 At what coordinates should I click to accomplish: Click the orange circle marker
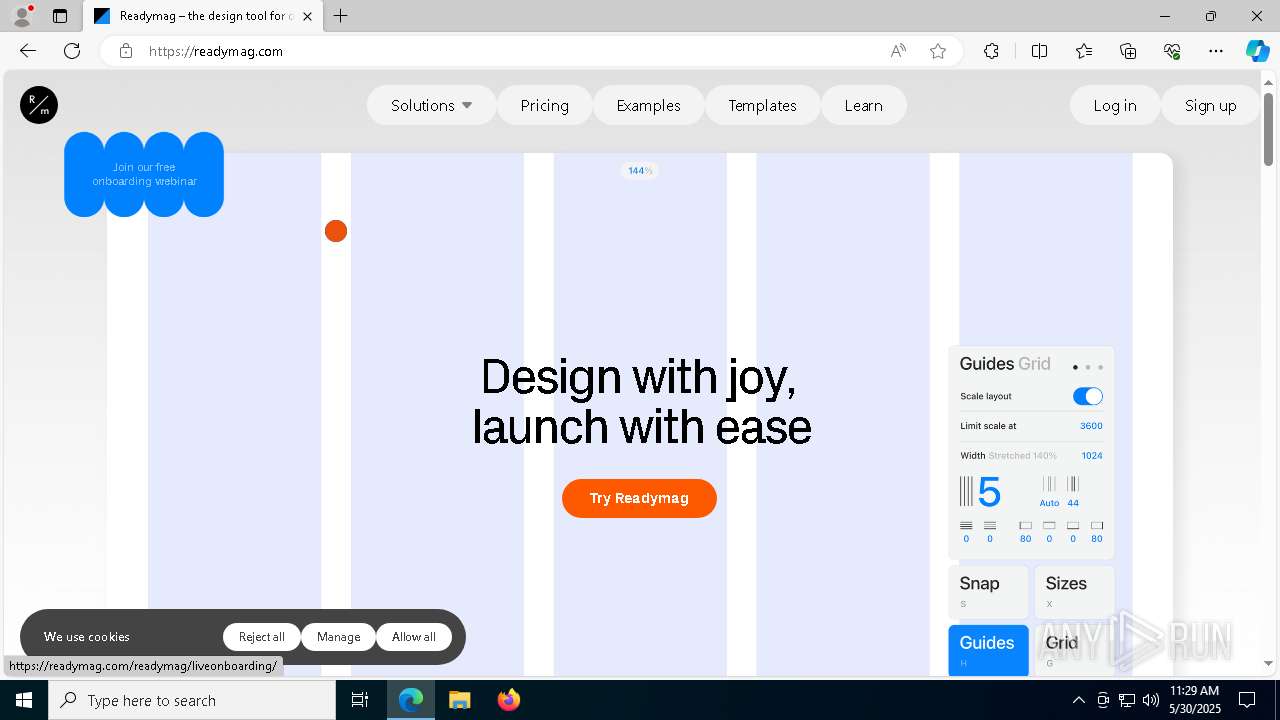tap(336, 231)
